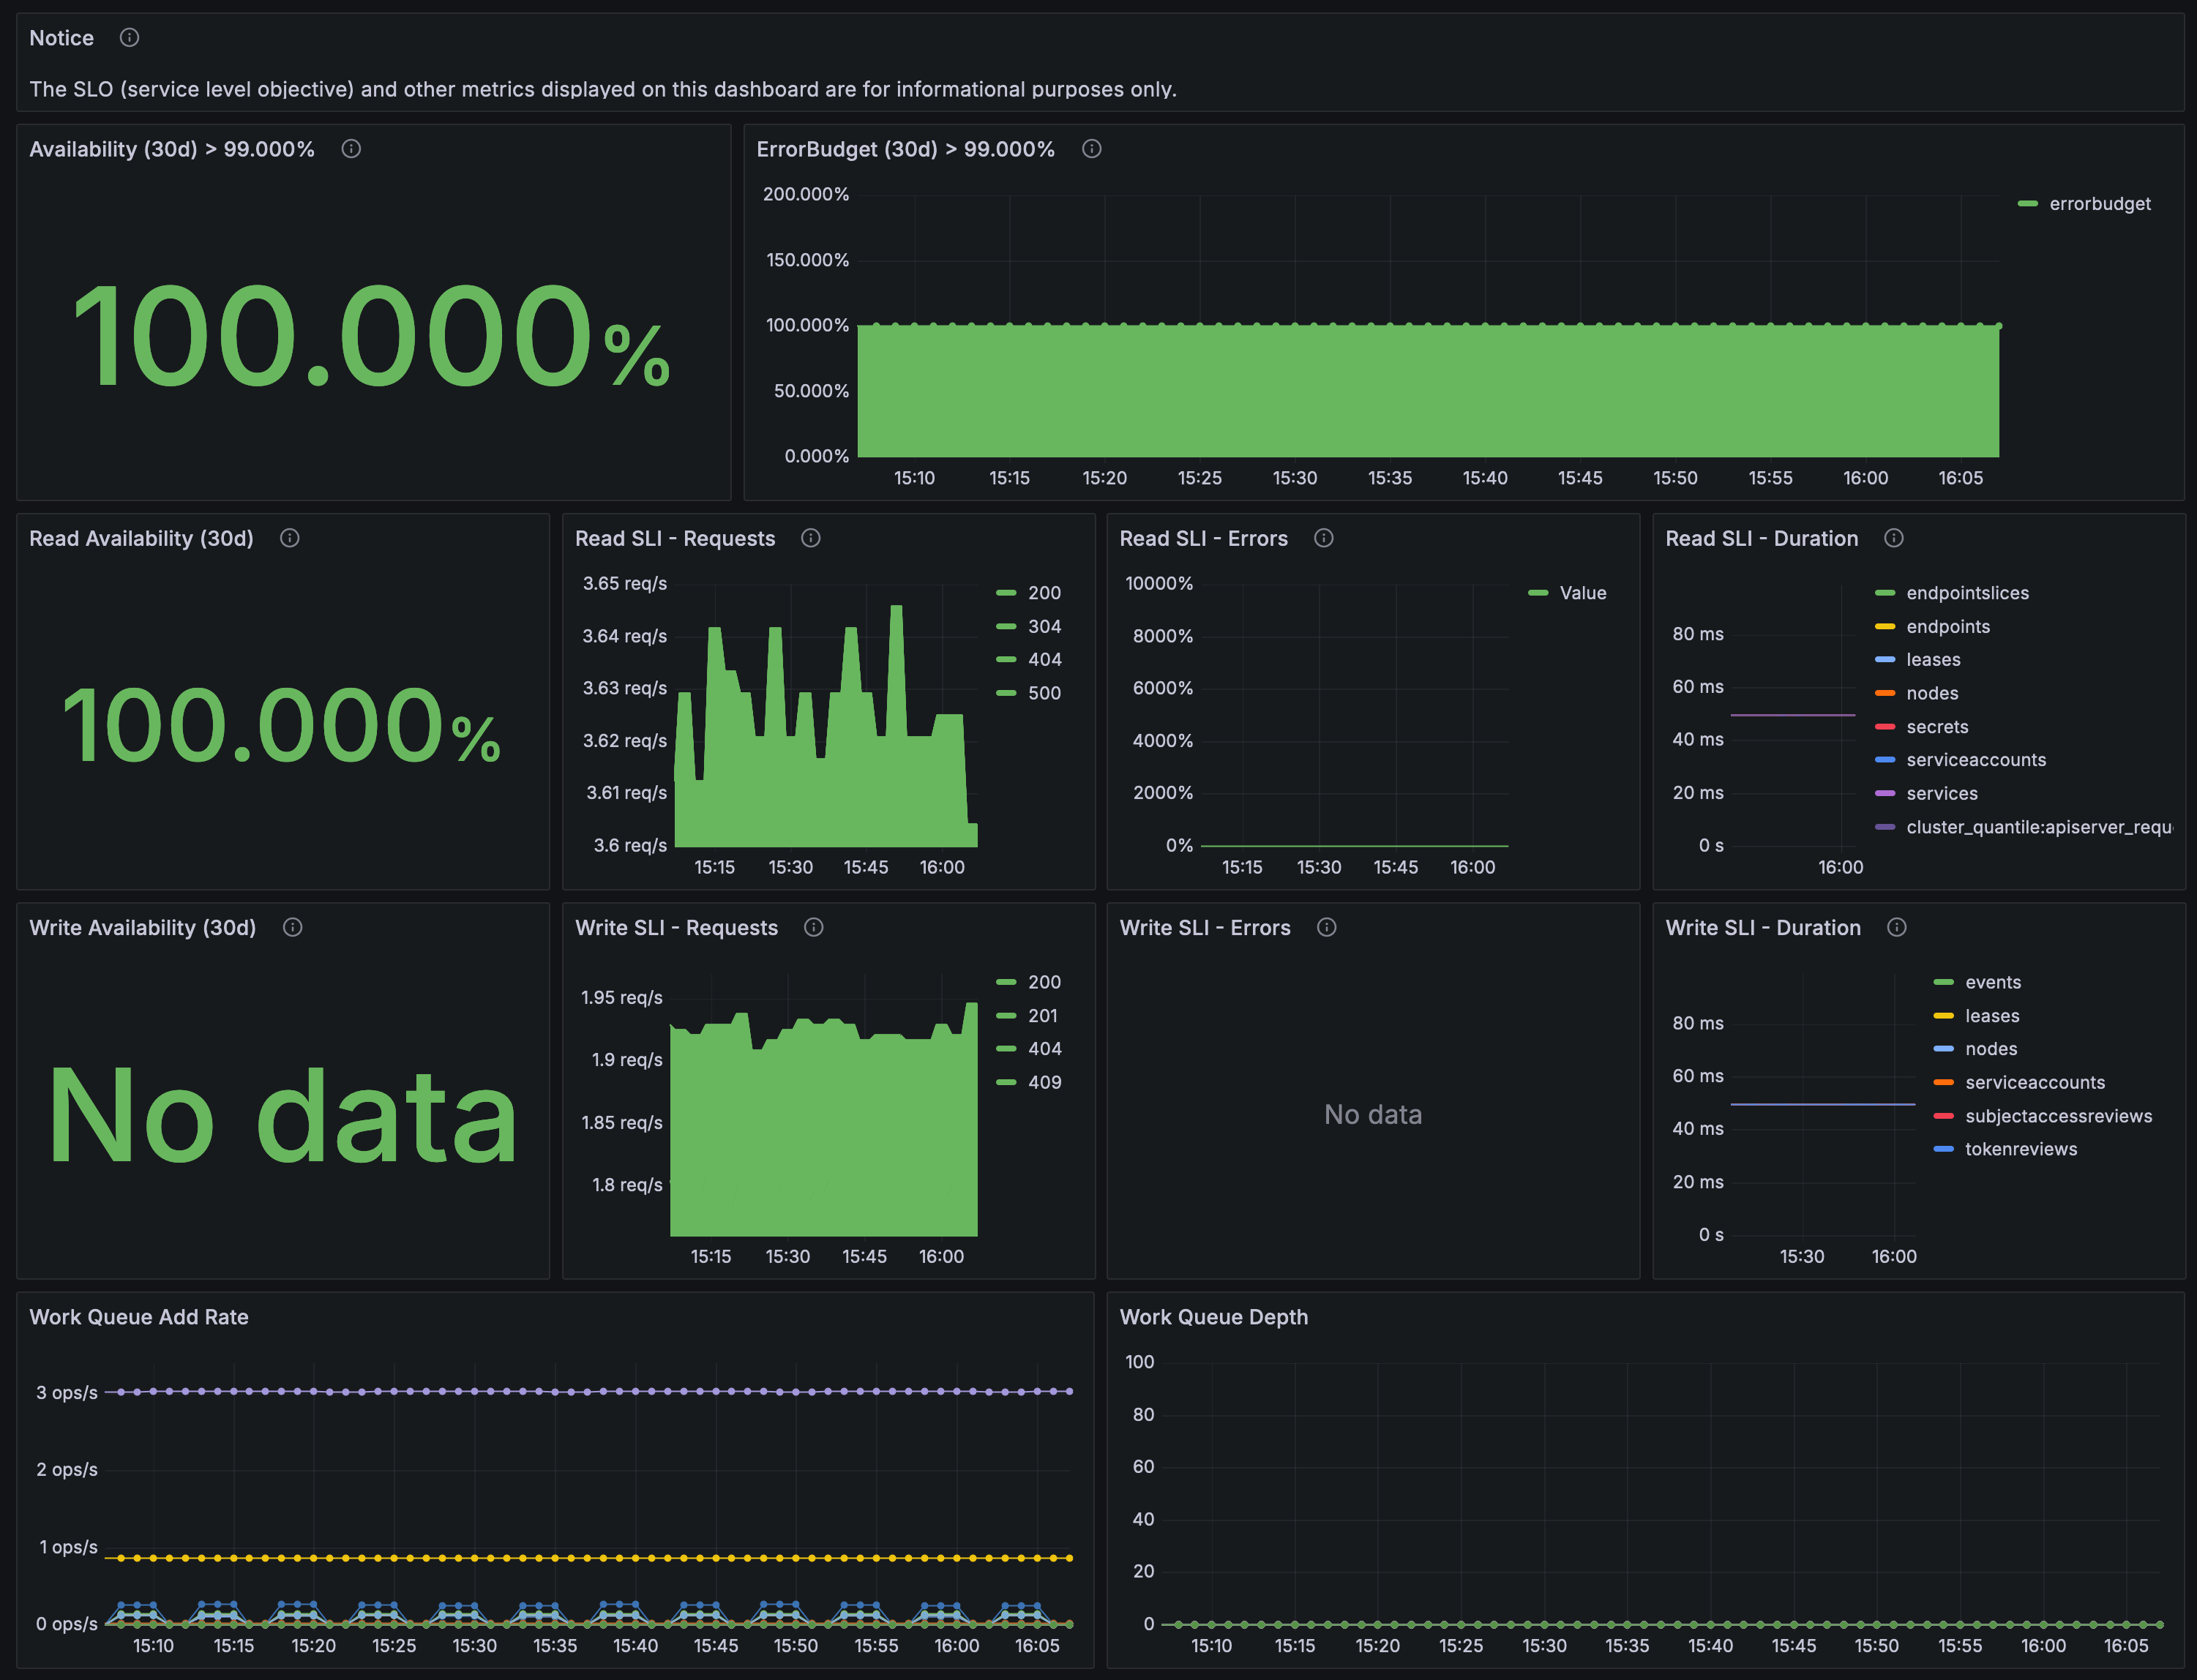Click the Read SLI - Errors info icon
Viewport: 2197px width, 1680px height.
click(x=1324, y=538)
